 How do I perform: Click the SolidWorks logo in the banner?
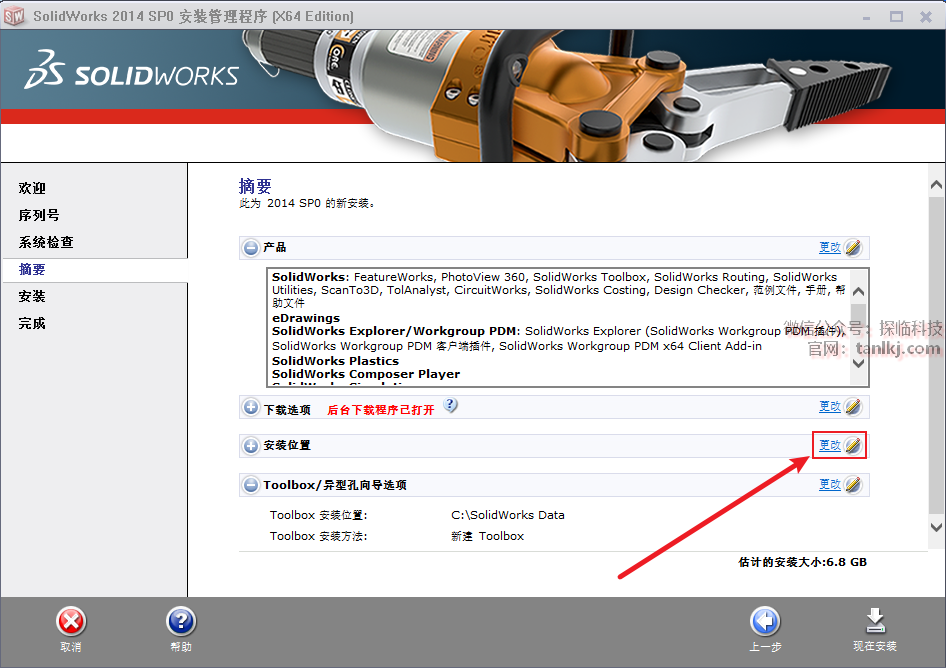tap(132, 71)
